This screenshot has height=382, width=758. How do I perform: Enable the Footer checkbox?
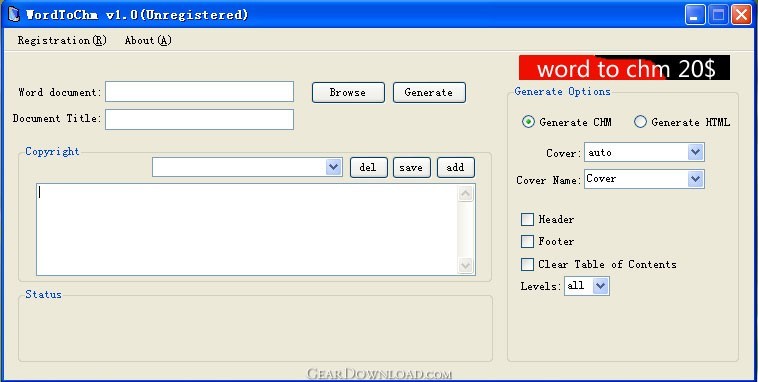pos(527,241)
